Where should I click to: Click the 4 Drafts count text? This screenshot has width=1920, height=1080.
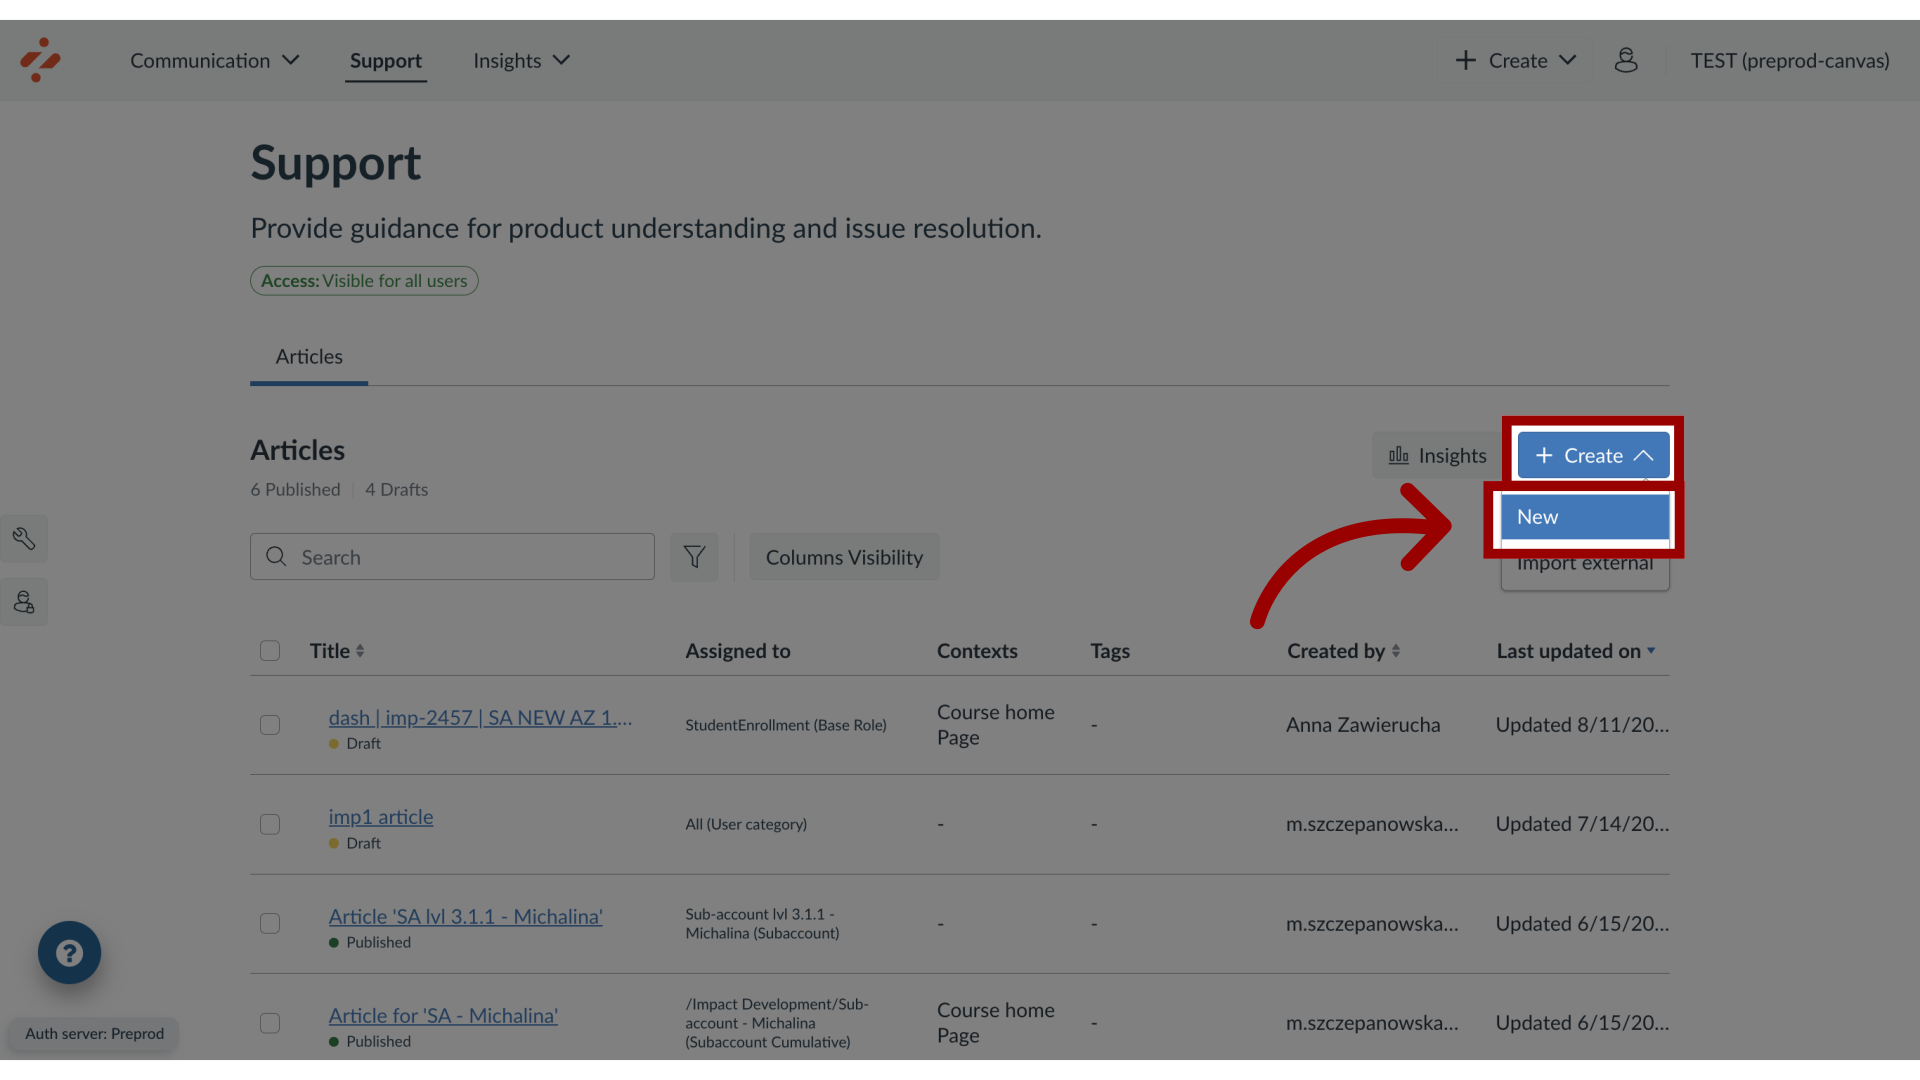pos(396,490)
